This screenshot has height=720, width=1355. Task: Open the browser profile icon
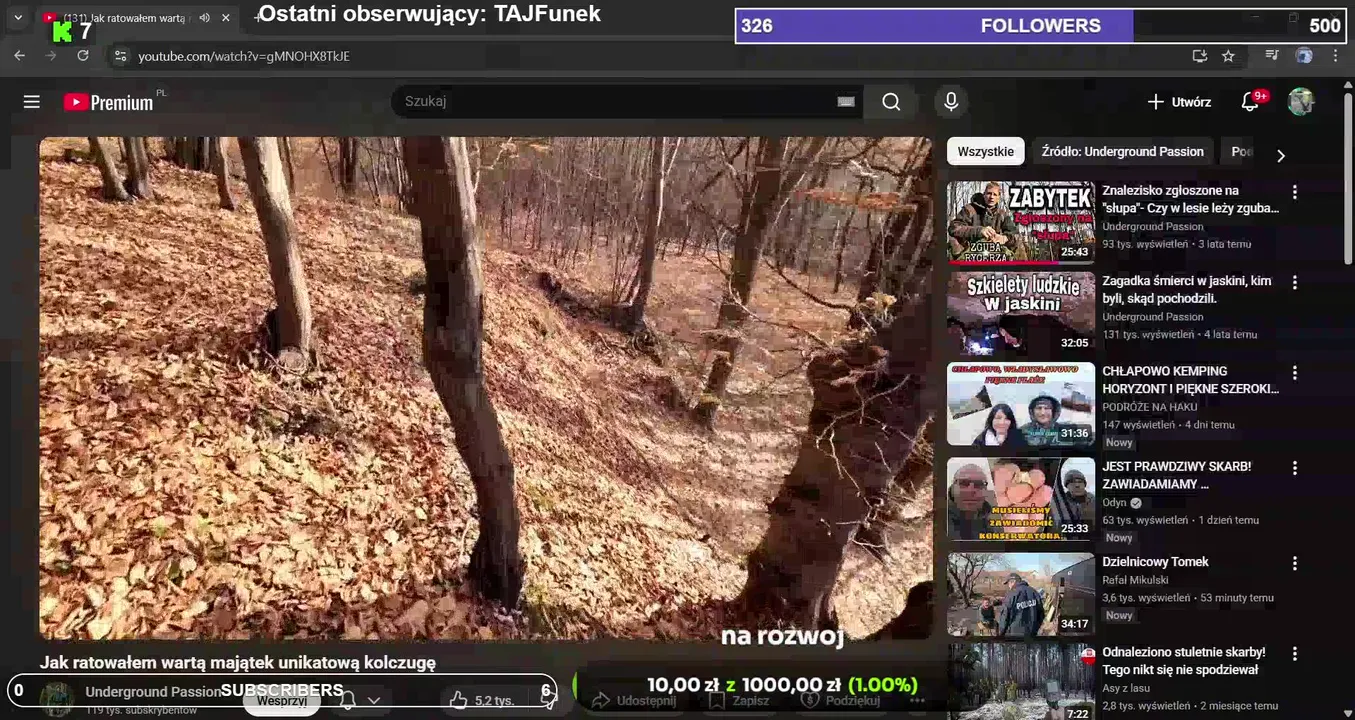[x=1304, y=56]
